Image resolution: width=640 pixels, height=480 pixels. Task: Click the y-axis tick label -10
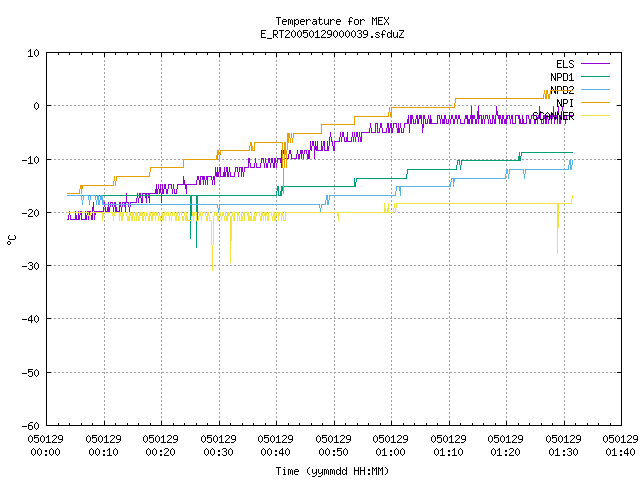pyautogui.click(x=31, y=160)
